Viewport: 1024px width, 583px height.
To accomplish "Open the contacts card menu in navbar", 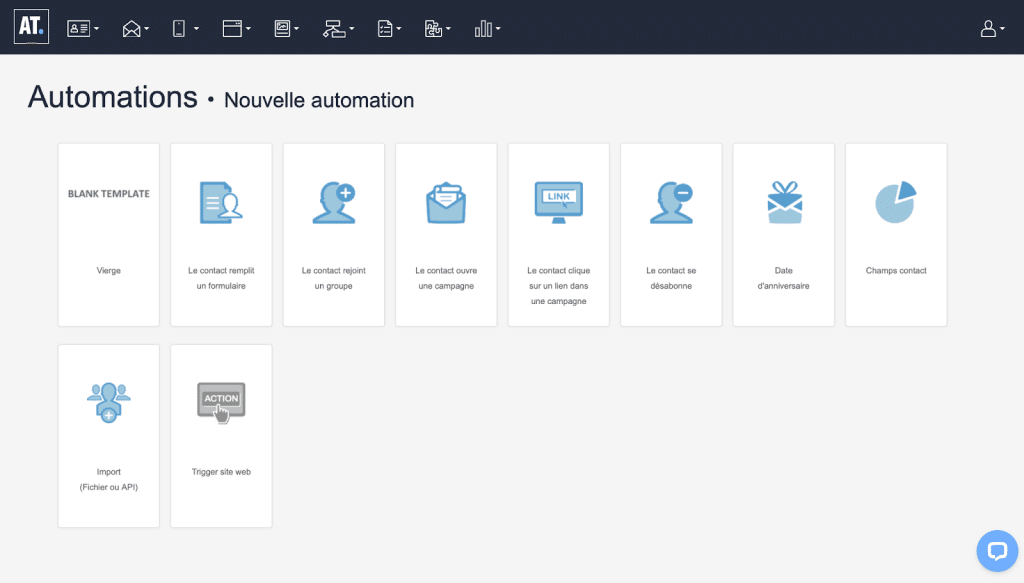I will 82,29.
